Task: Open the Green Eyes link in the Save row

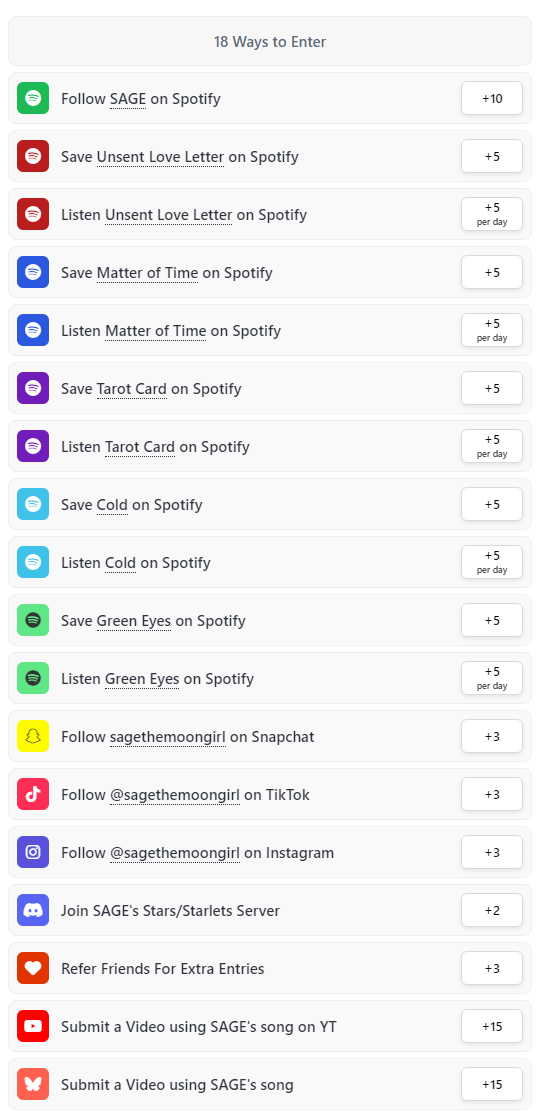Action: click(134, 621)
